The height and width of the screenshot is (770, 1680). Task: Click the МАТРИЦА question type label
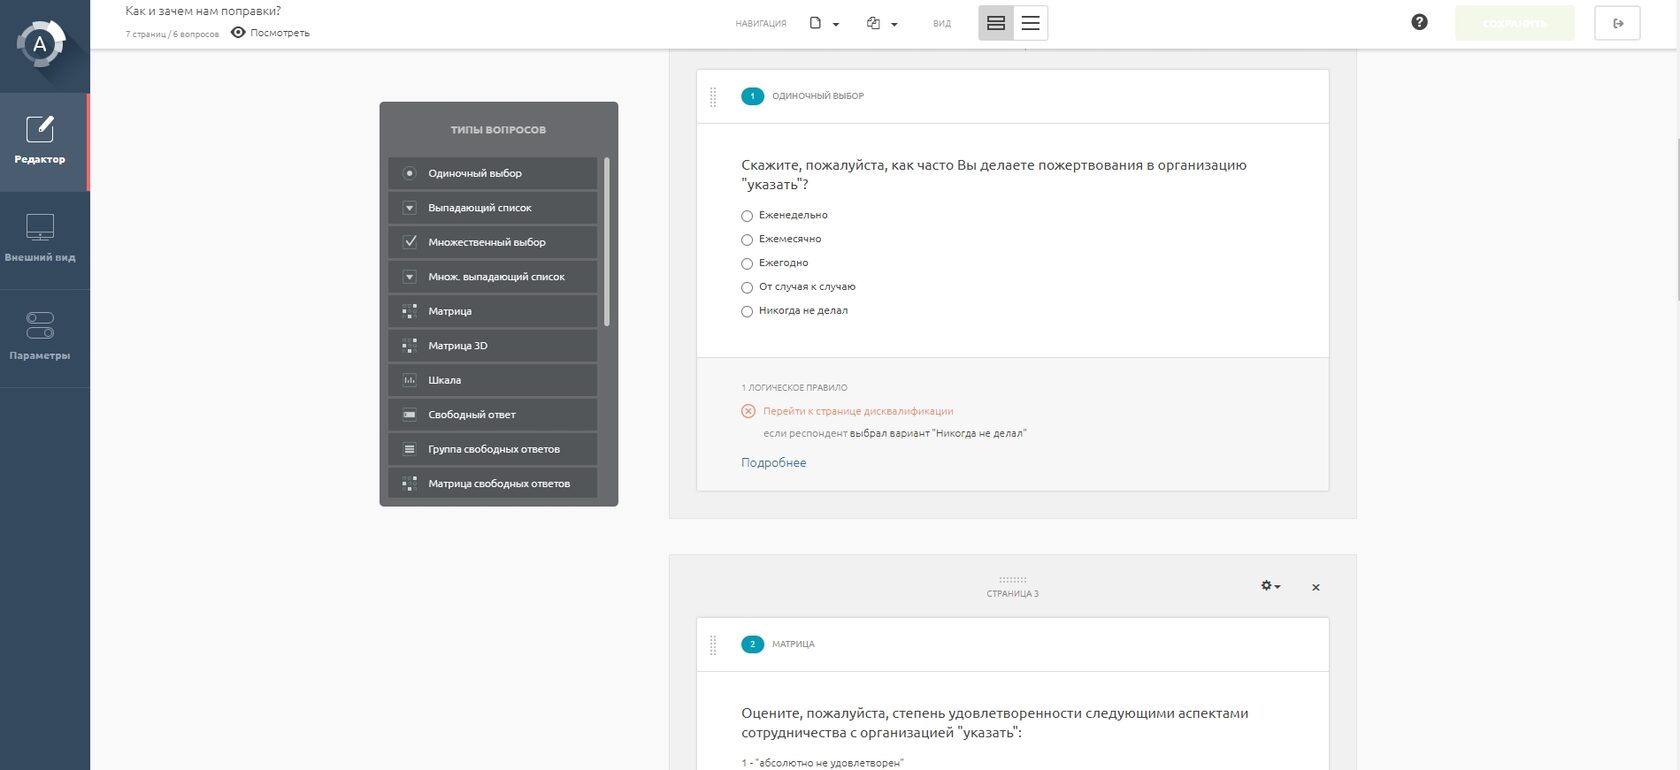[x=793, y=644]
